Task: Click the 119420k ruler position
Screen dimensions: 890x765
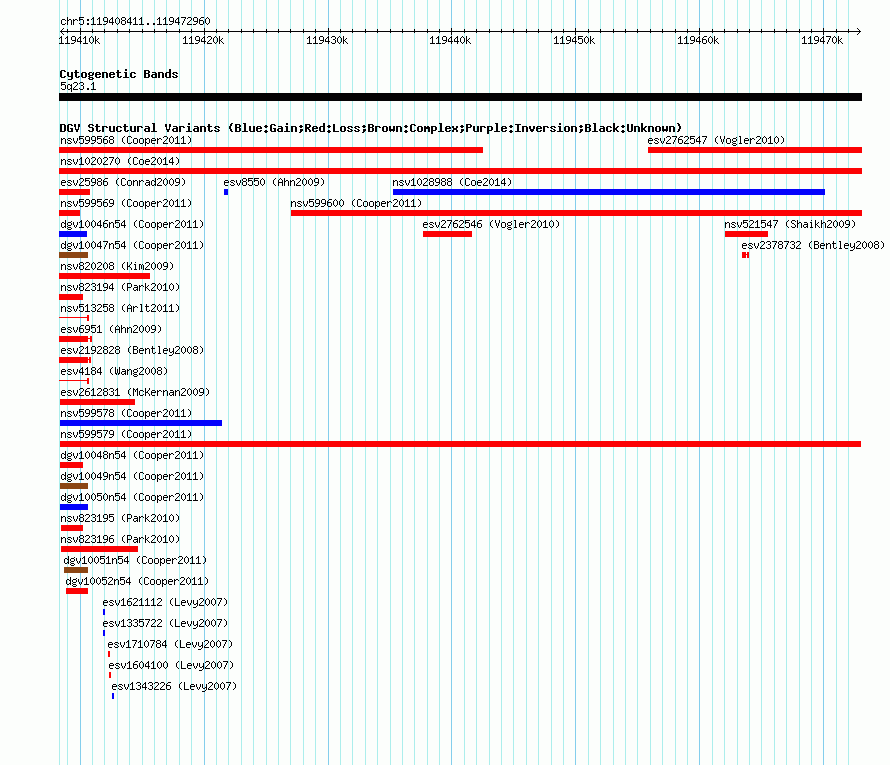Action: [x=203, y=40]
